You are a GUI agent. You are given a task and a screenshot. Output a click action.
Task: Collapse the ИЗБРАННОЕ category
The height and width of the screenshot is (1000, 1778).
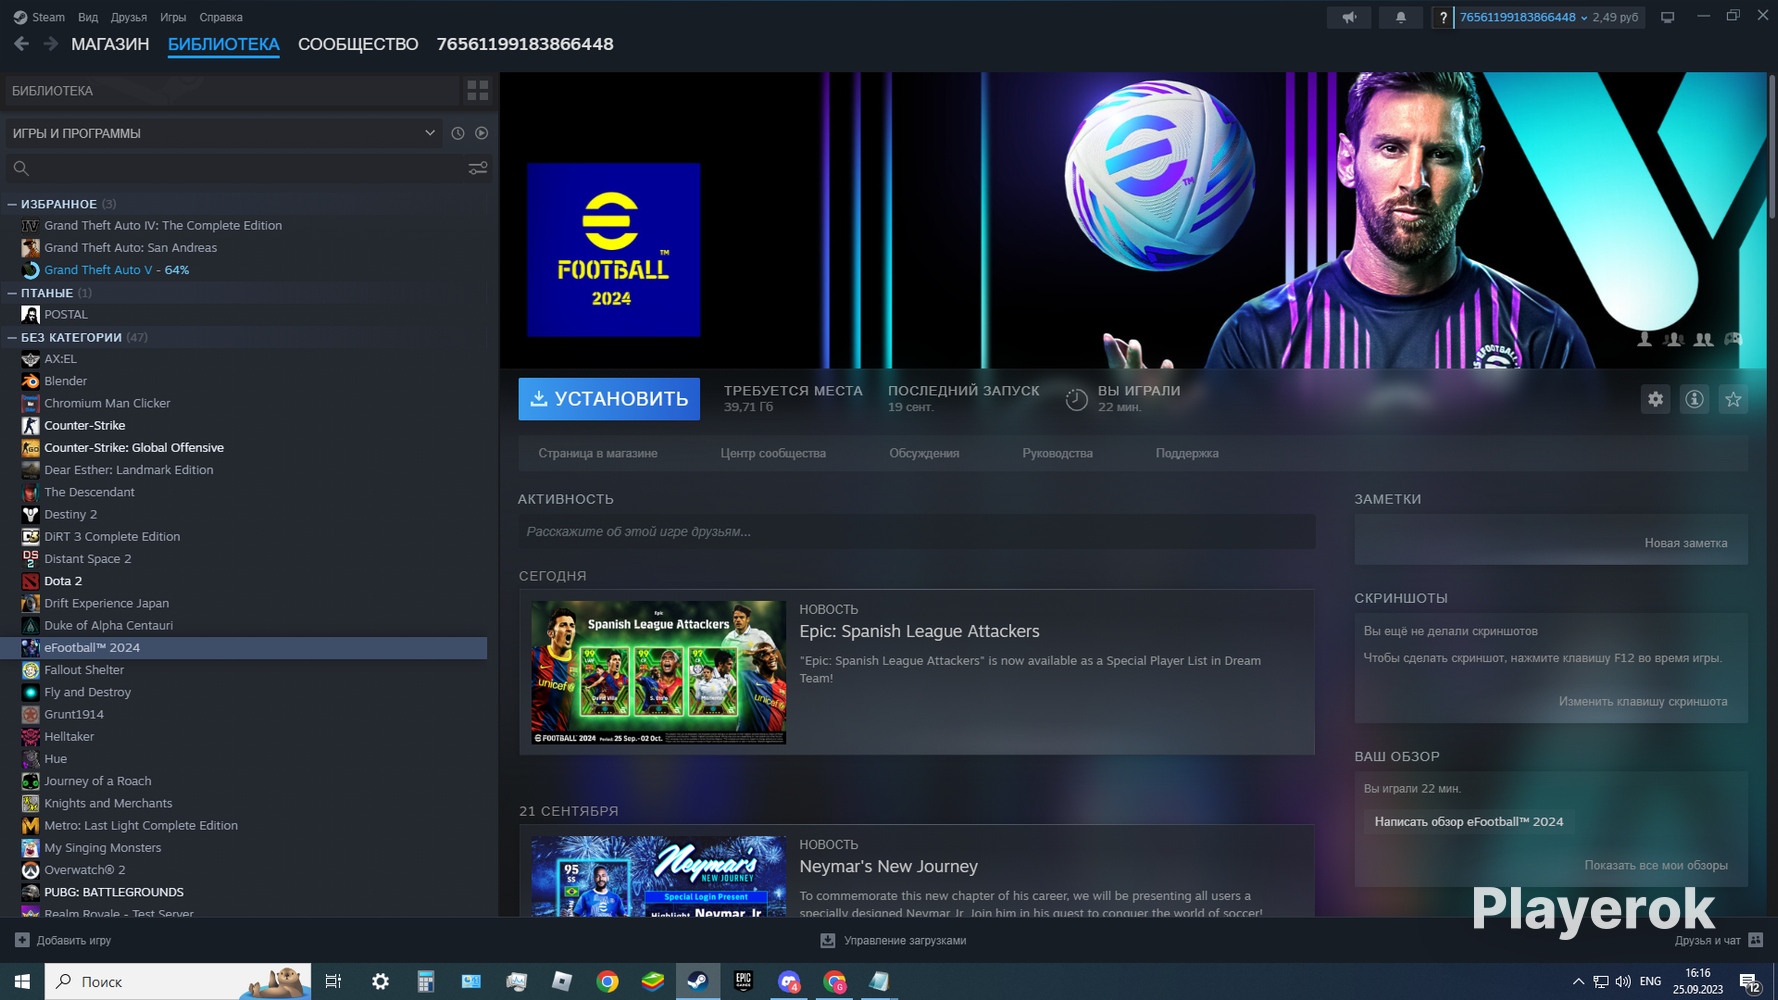click(x=12, y=204)
